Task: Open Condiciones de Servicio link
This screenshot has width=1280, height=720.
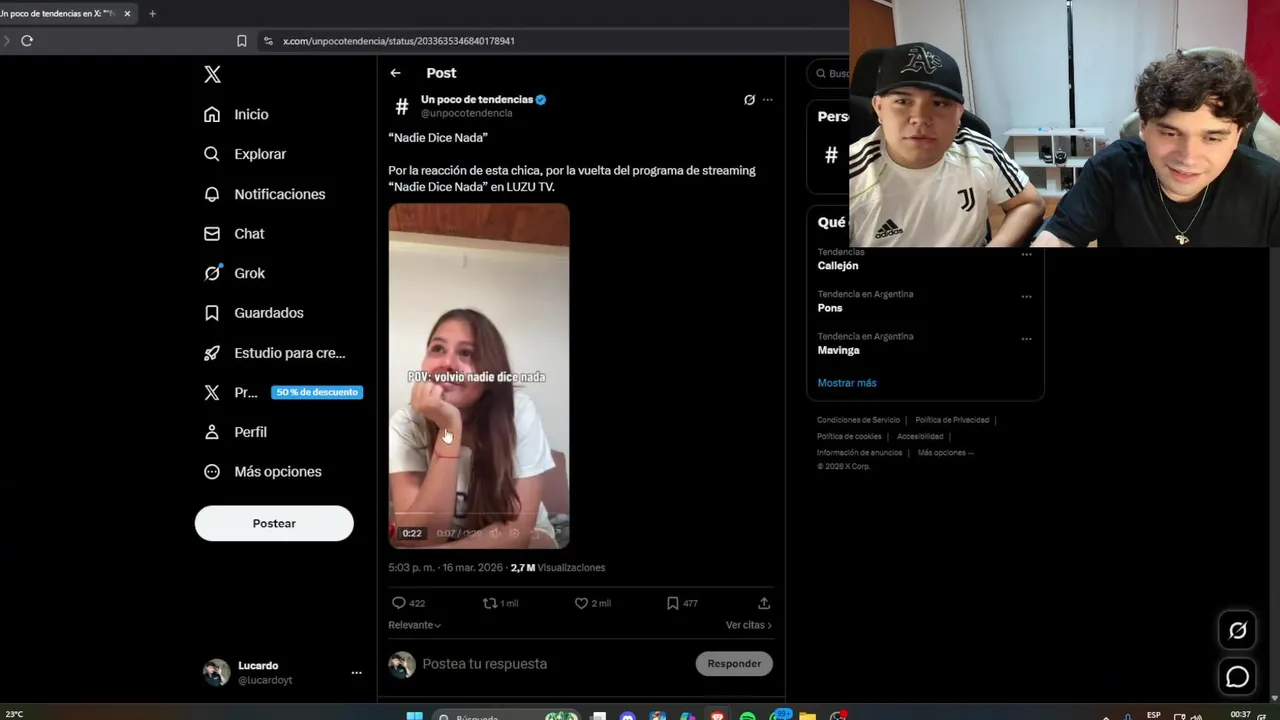Action: [x=858, y=420]
